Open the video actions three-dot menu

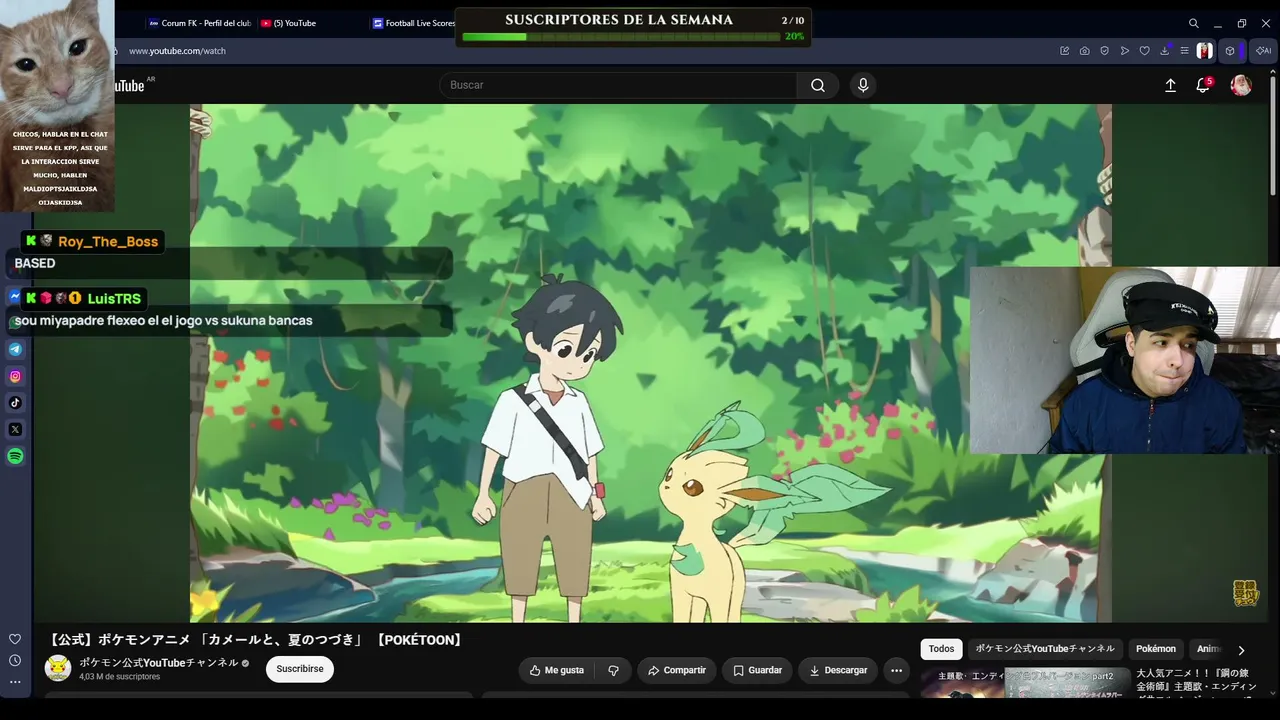896,670
